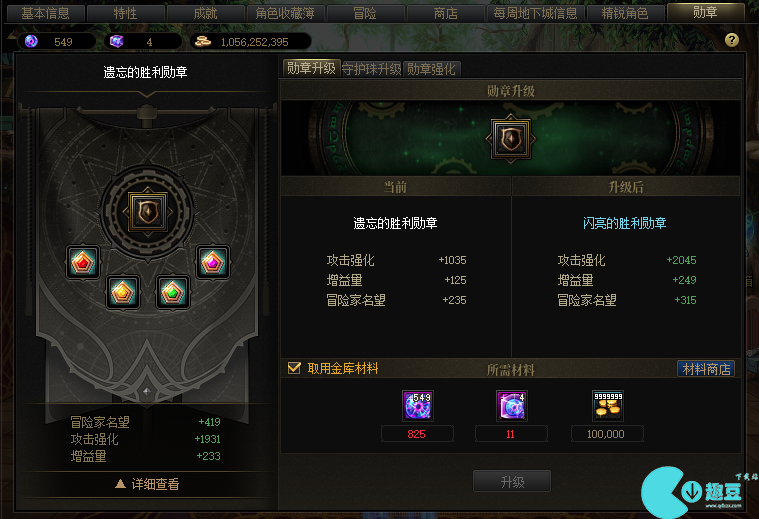This screenshot has width=759, height=519.
Task: Click the 升级 upgrade button
Action: pos(512,482)
